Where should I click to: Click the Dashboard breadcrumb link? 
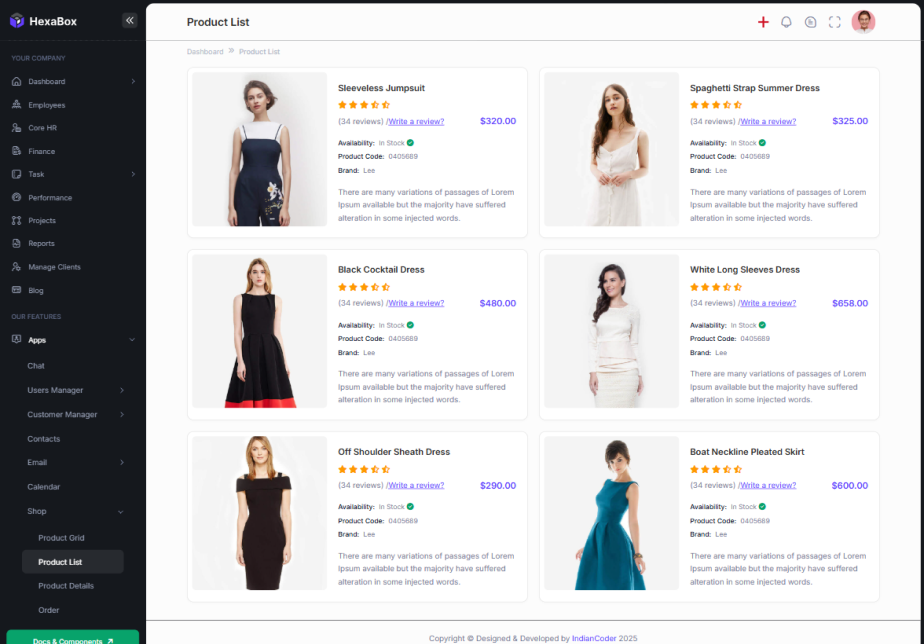click(x=205, y=51)
